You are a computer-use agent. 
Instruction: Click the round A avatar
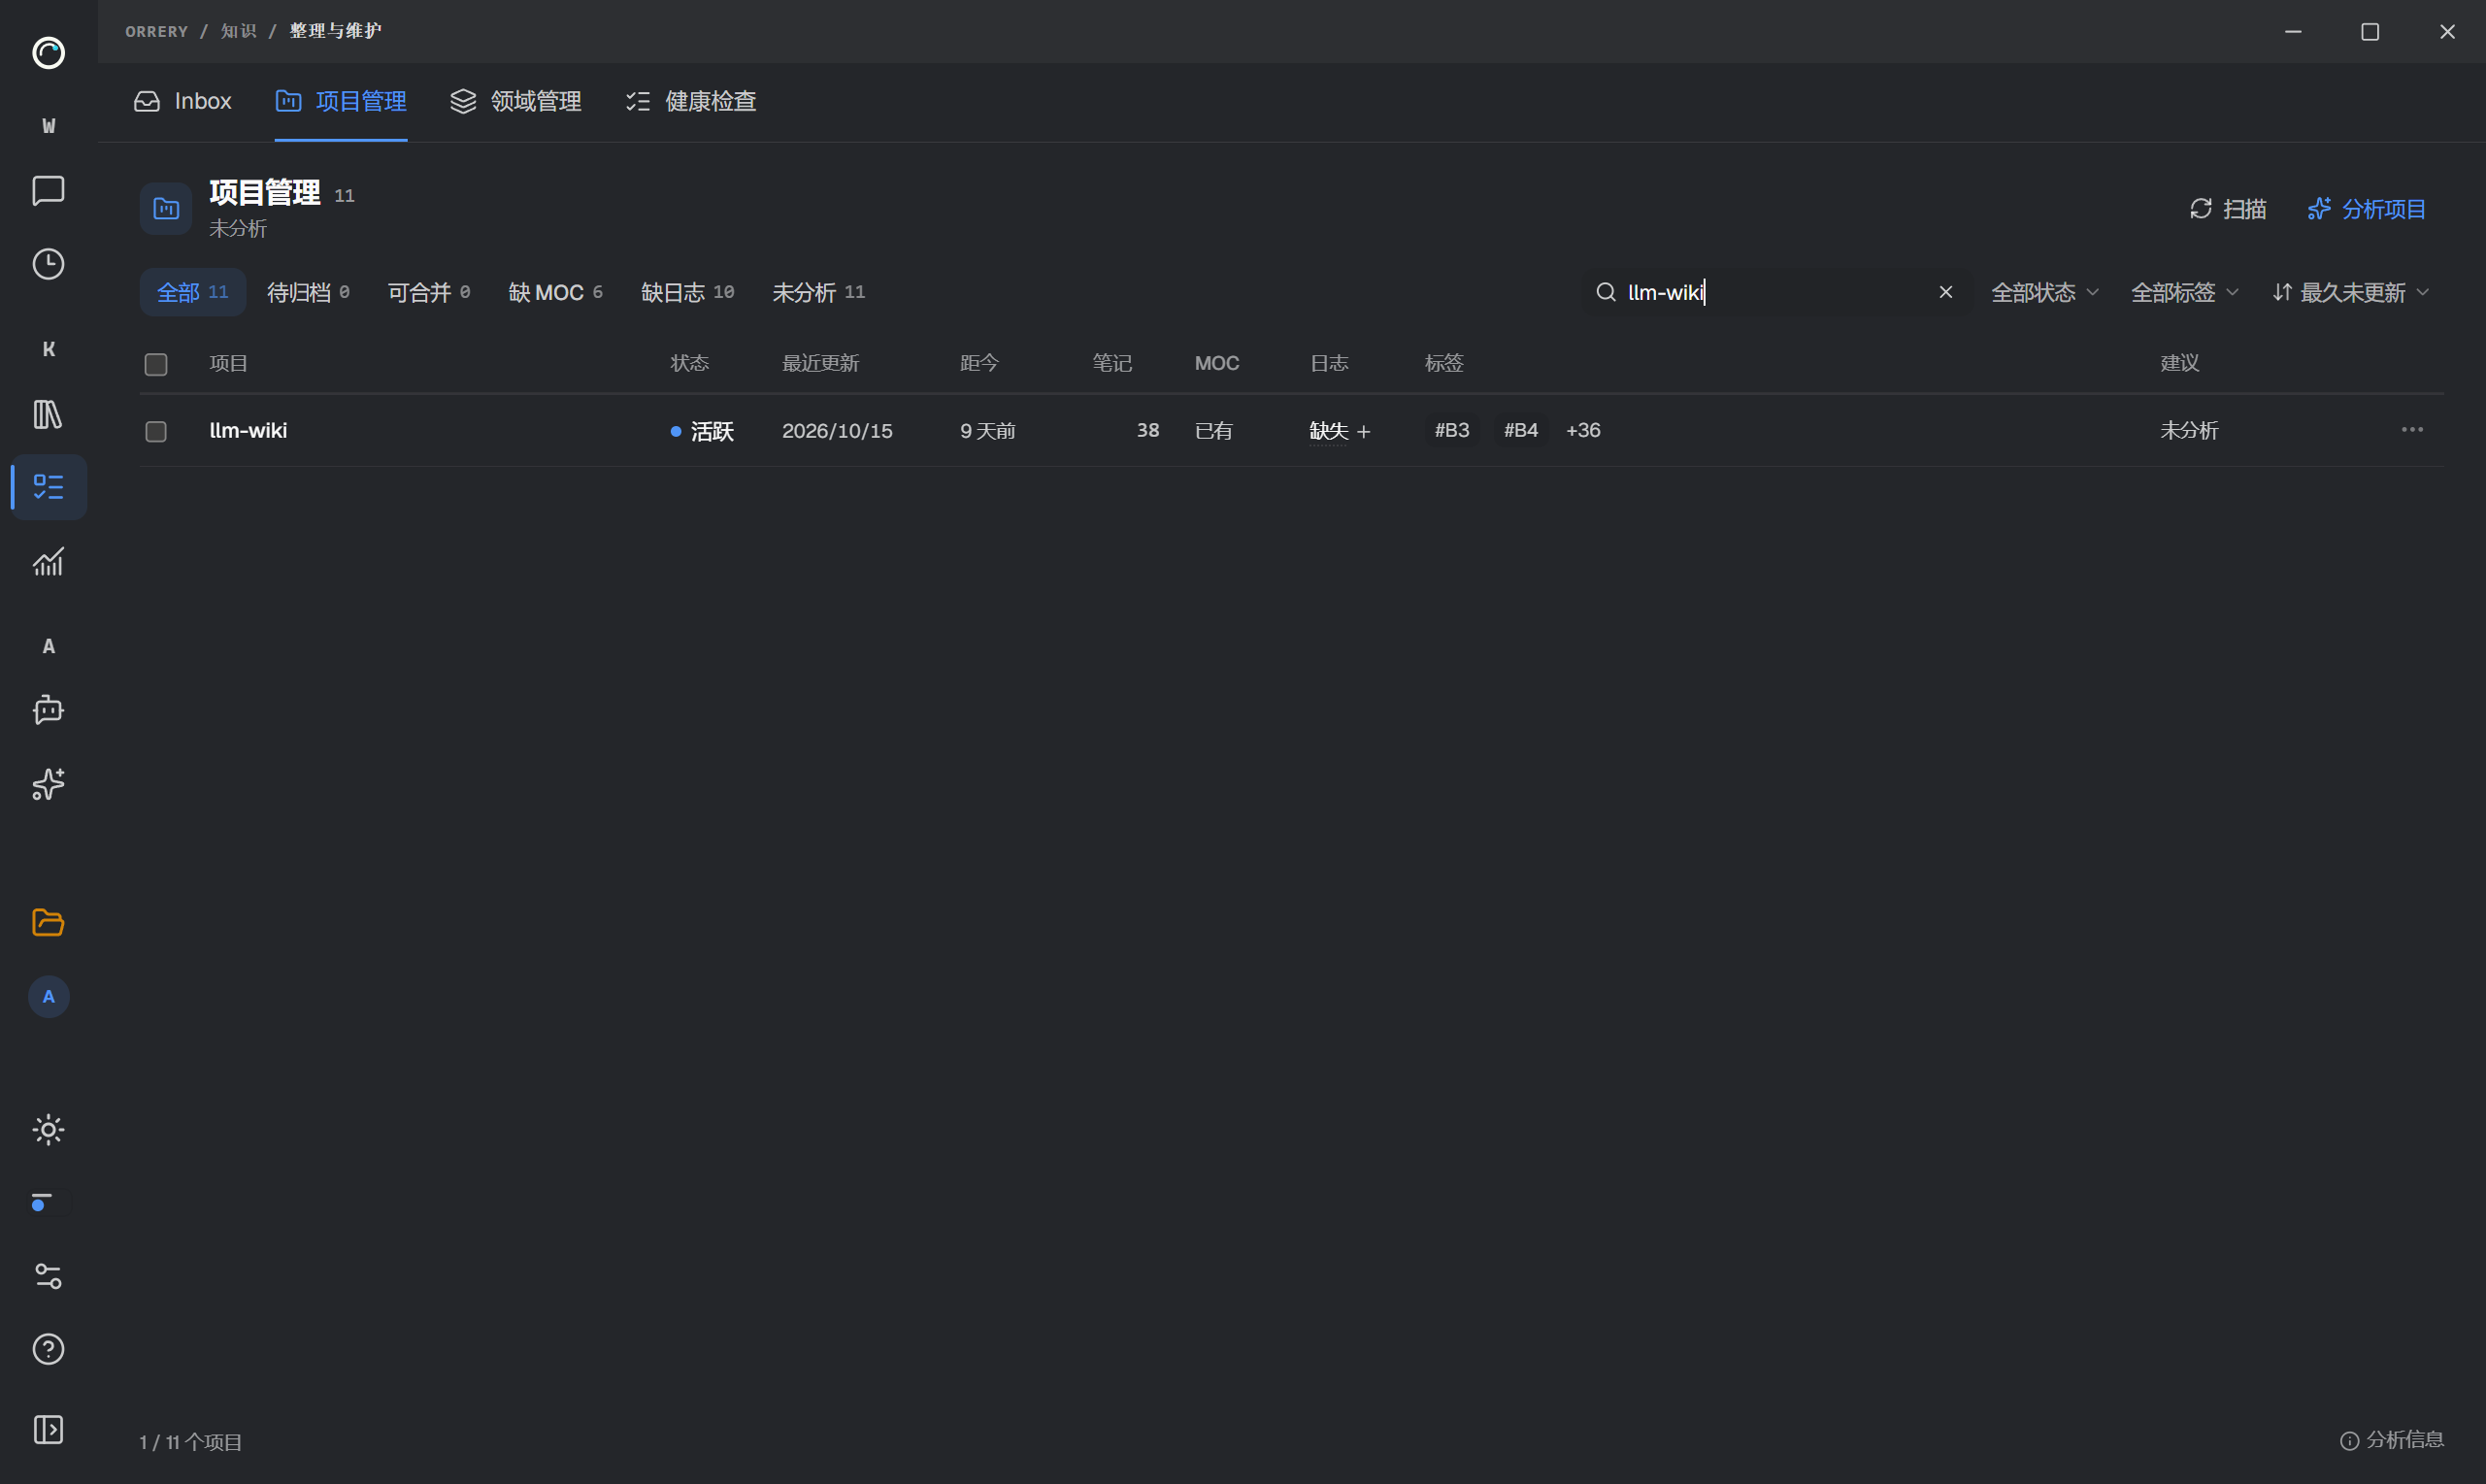(x=48, y=997)
